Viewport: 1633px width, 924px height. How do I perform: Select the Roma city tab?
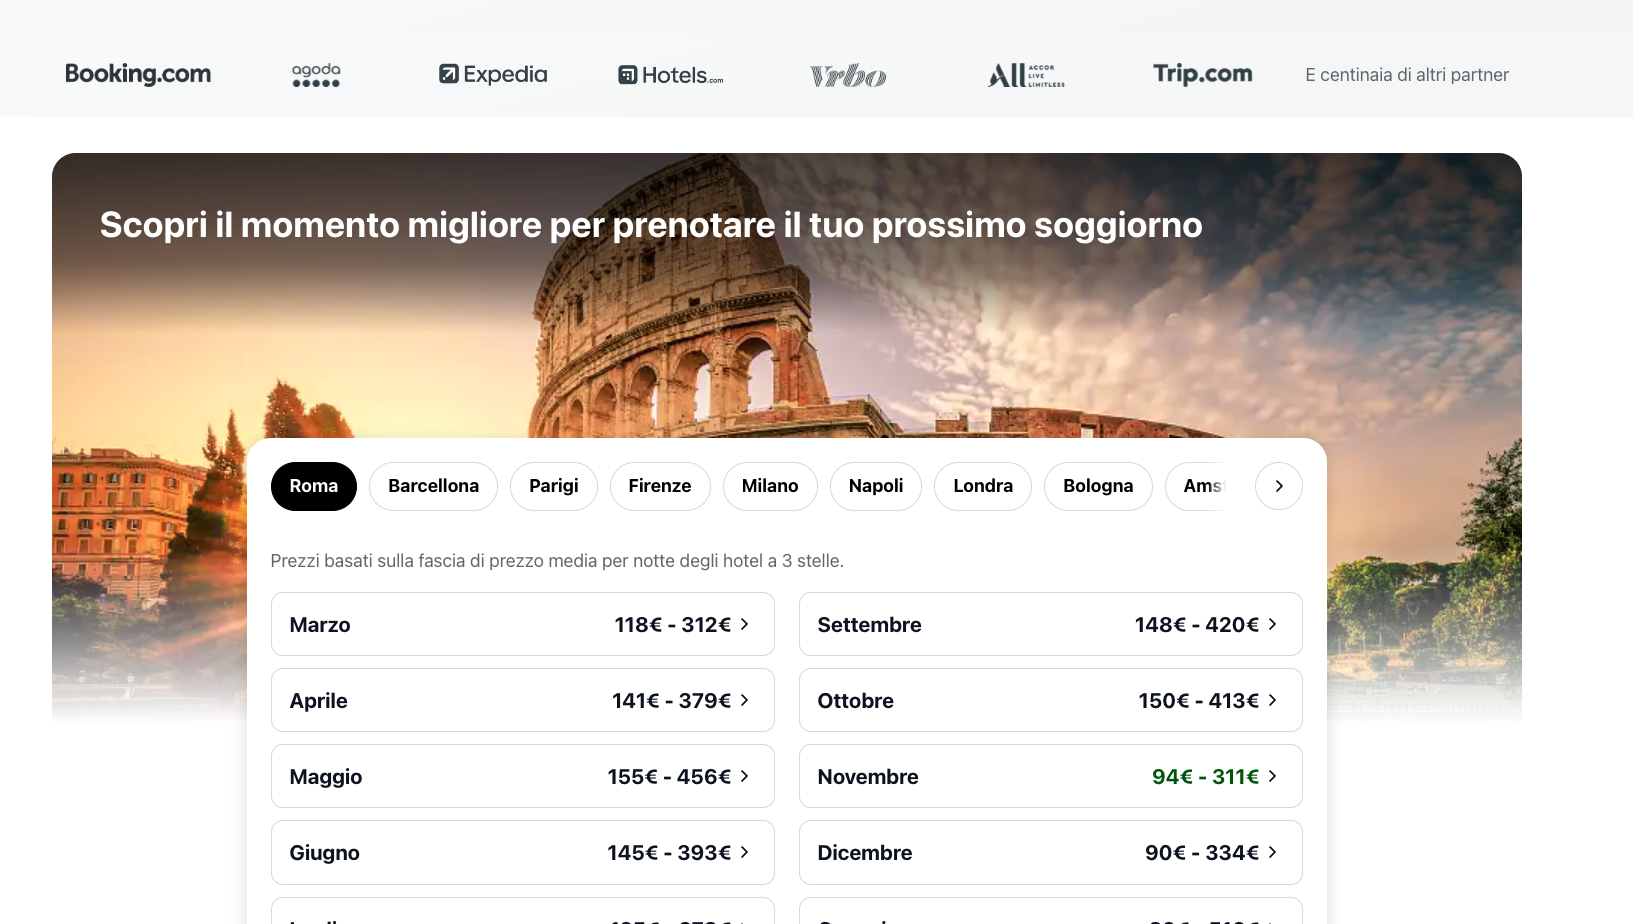pos(313,486)
